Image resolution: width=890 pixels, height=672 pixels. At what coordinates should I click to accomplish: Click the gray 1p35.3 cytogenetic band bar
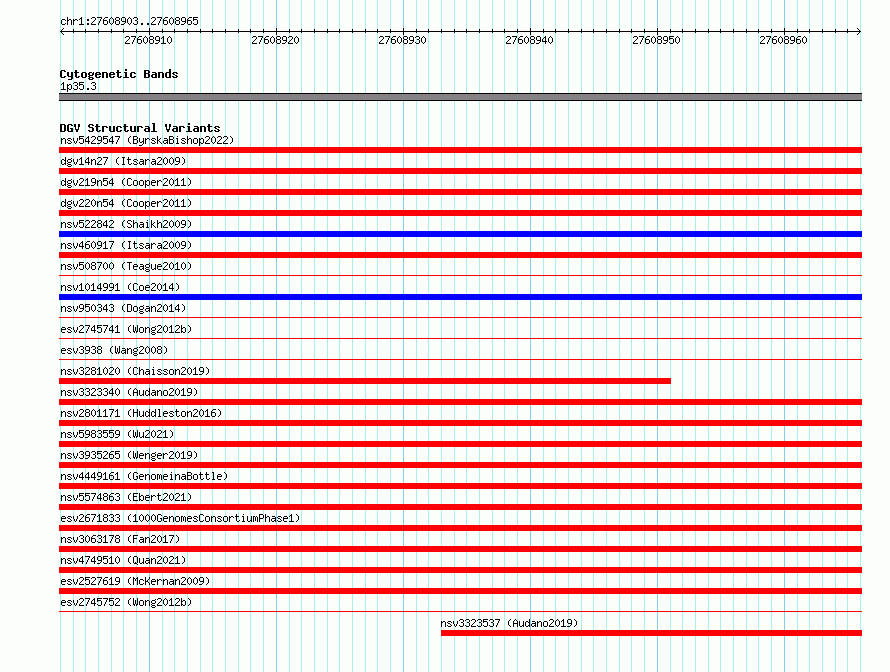[x=460, y=97]
